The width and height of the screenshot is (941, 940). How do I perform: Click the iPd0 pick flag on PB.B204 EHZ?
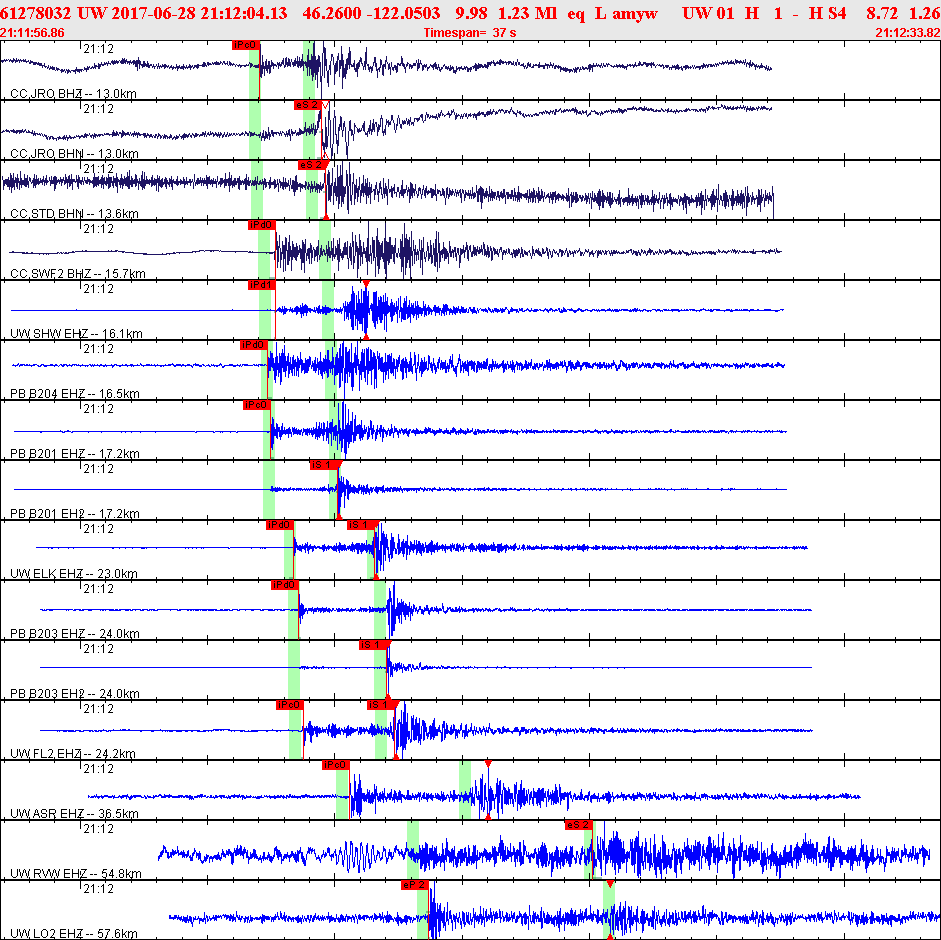253,345
